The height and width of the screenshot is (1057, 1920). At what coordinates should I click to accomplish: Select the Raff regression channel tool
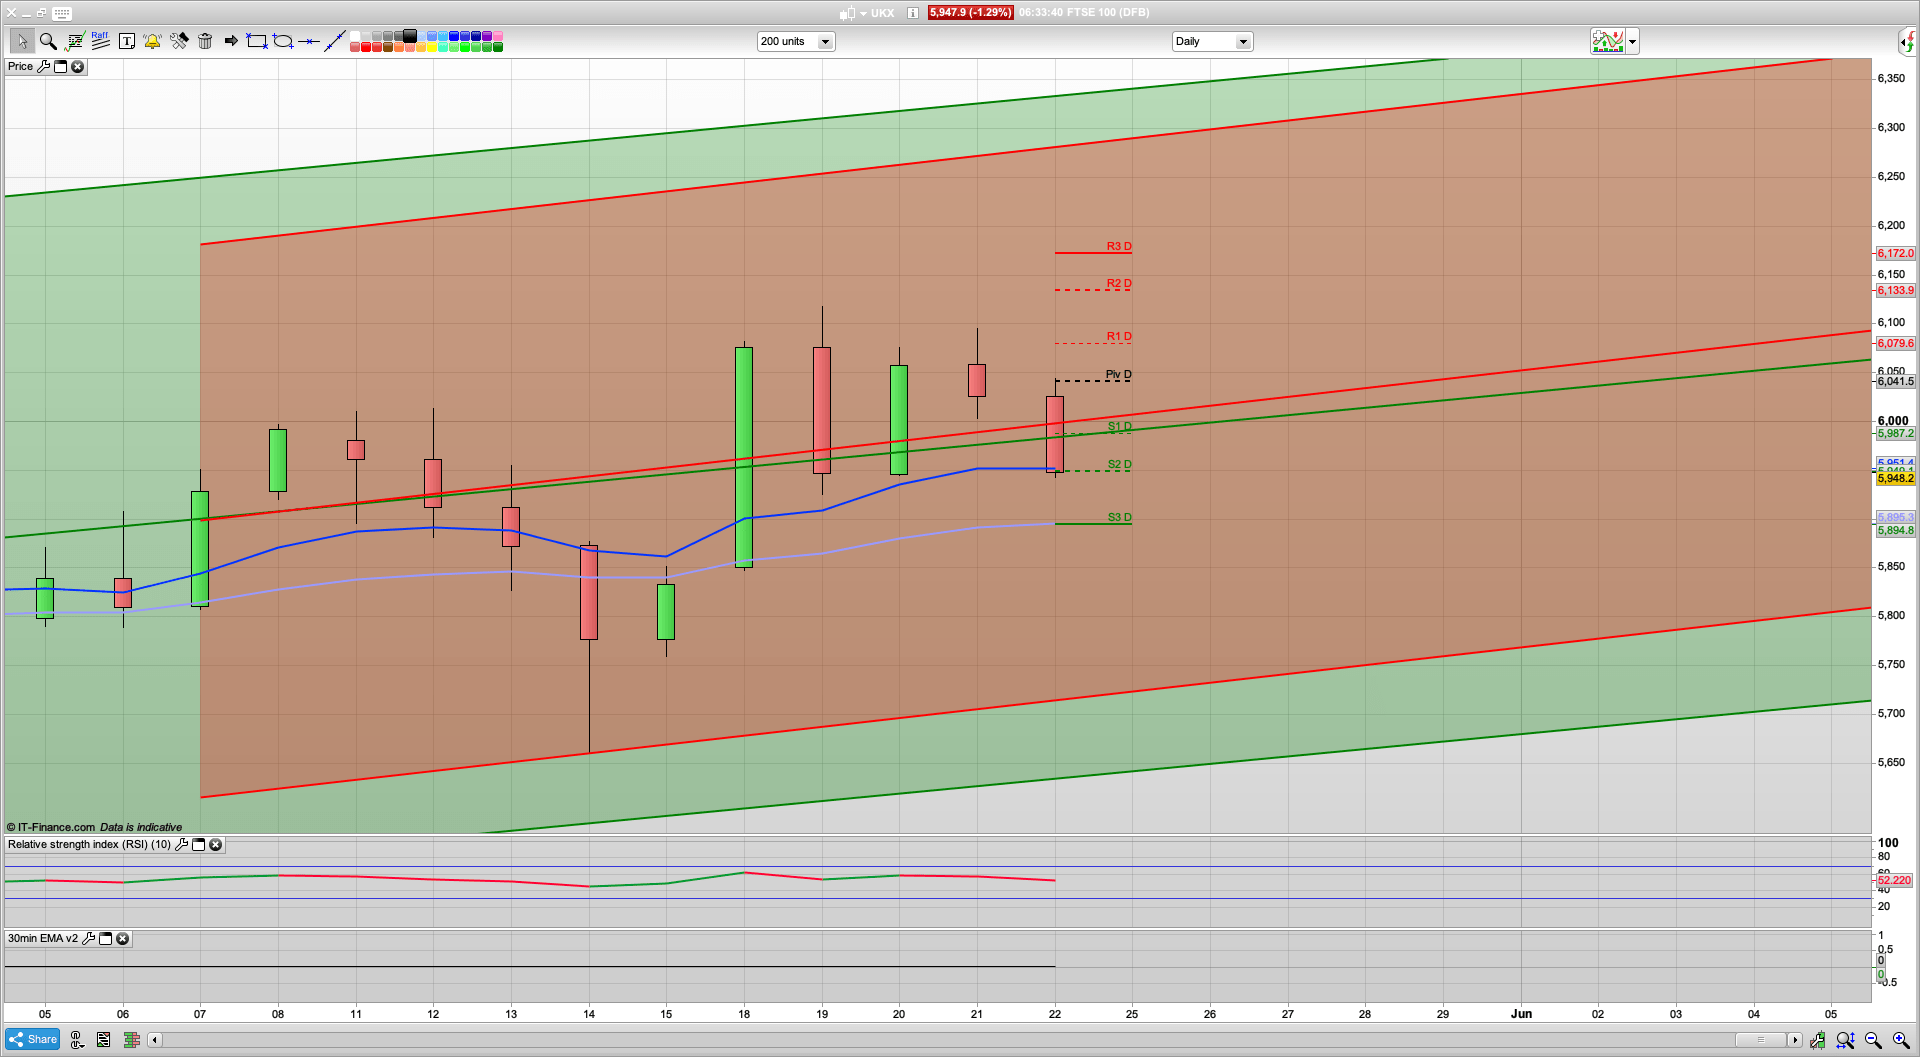pos(100,41)
